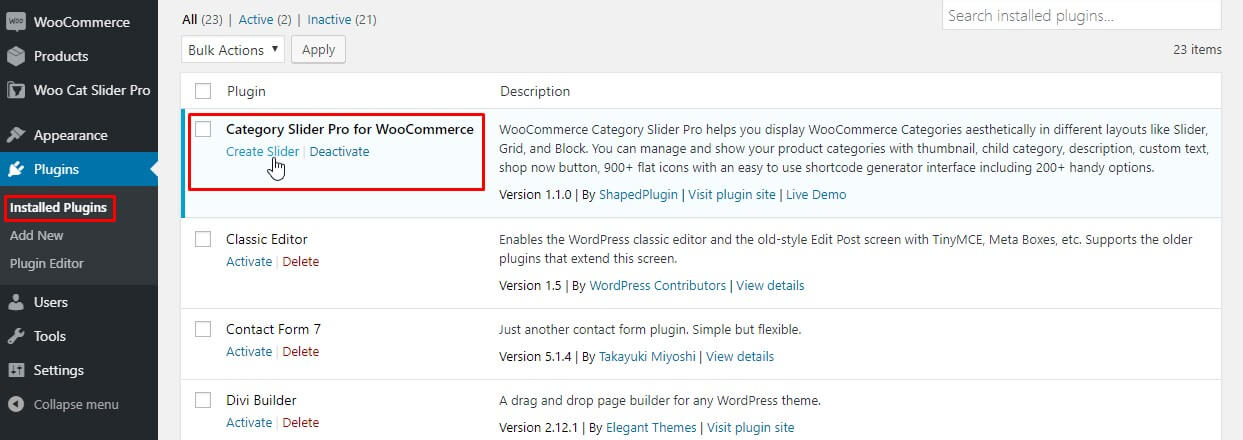Image resolution: width=1243 pixels, height=440 pixels.
Task: Click the Appearance paintbrush icon
Action: click(x=16, y=135)
